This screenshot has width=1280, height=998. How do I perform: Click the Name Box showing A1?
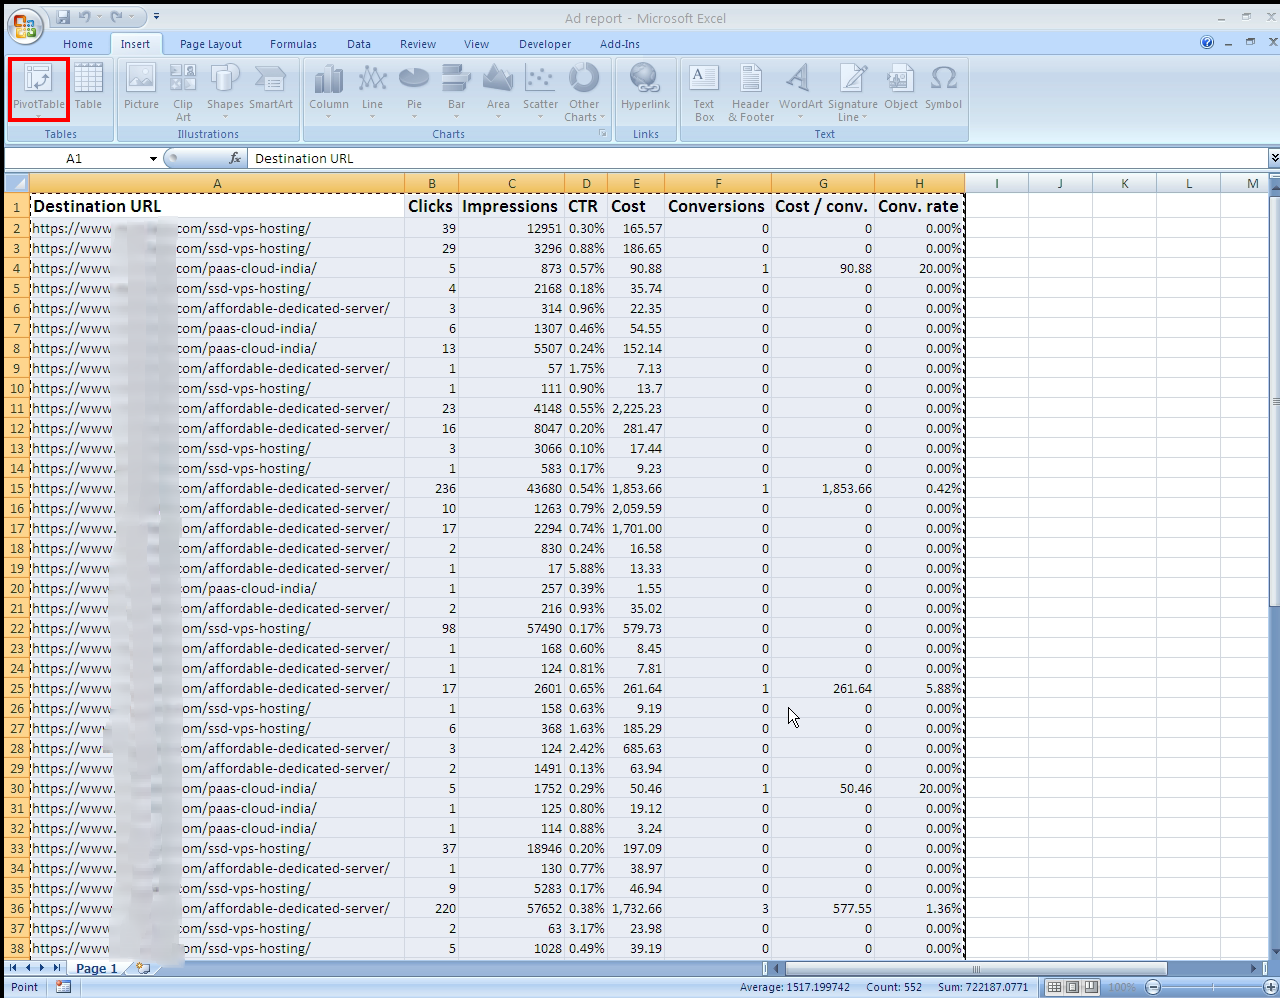pos(75,158)
